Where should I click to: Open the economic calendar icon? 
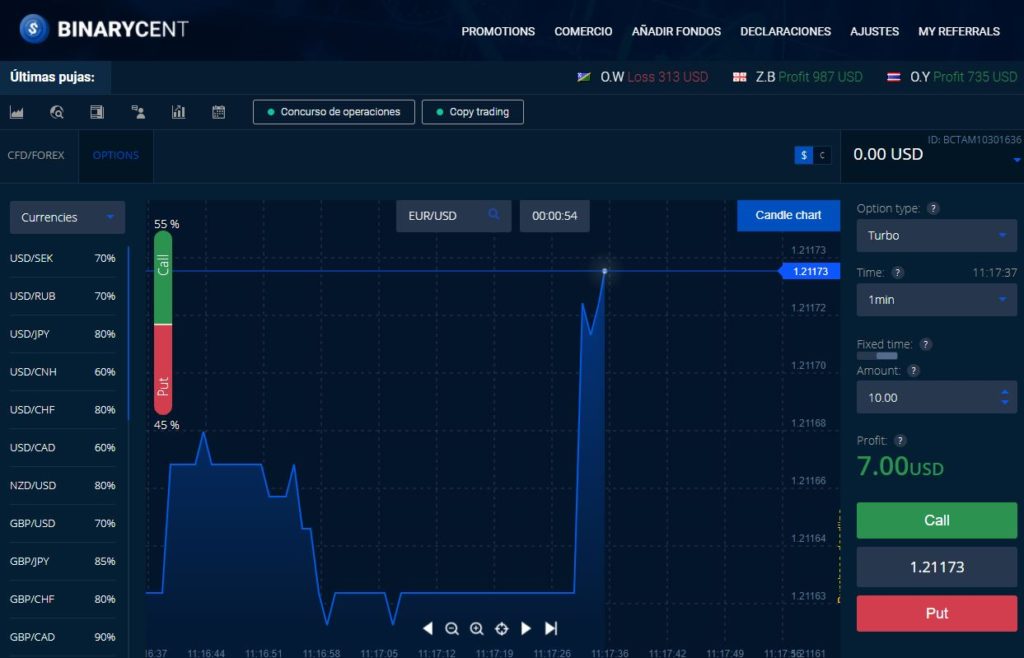coord(219,112)
